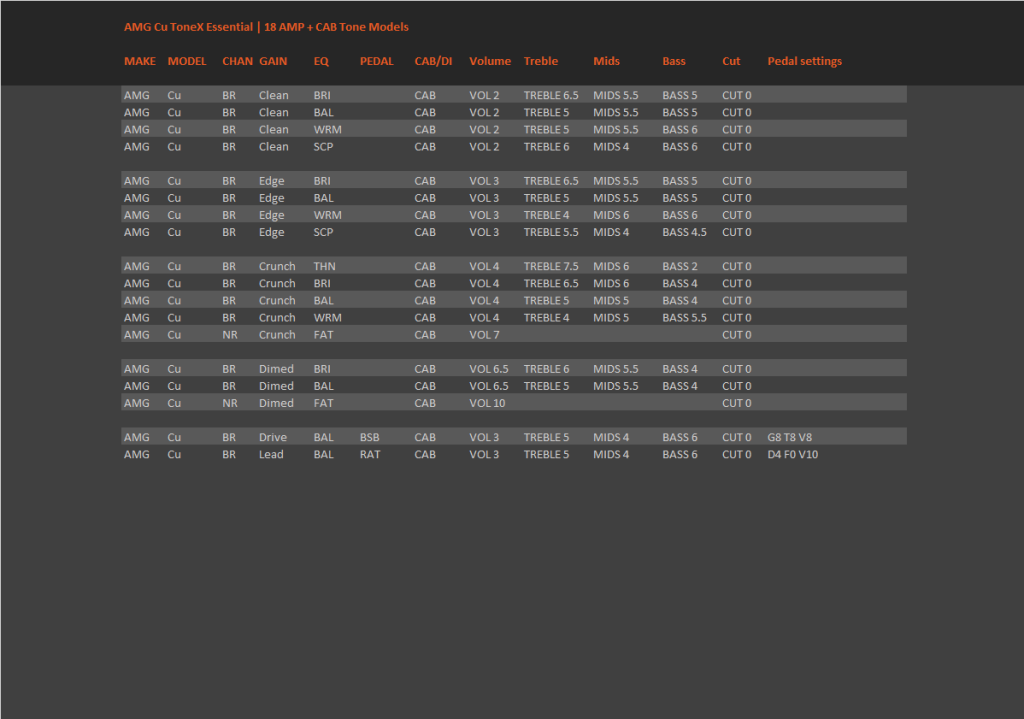Click 'MIDS 4' in the Clean SCP row

[x=611, y=146]
